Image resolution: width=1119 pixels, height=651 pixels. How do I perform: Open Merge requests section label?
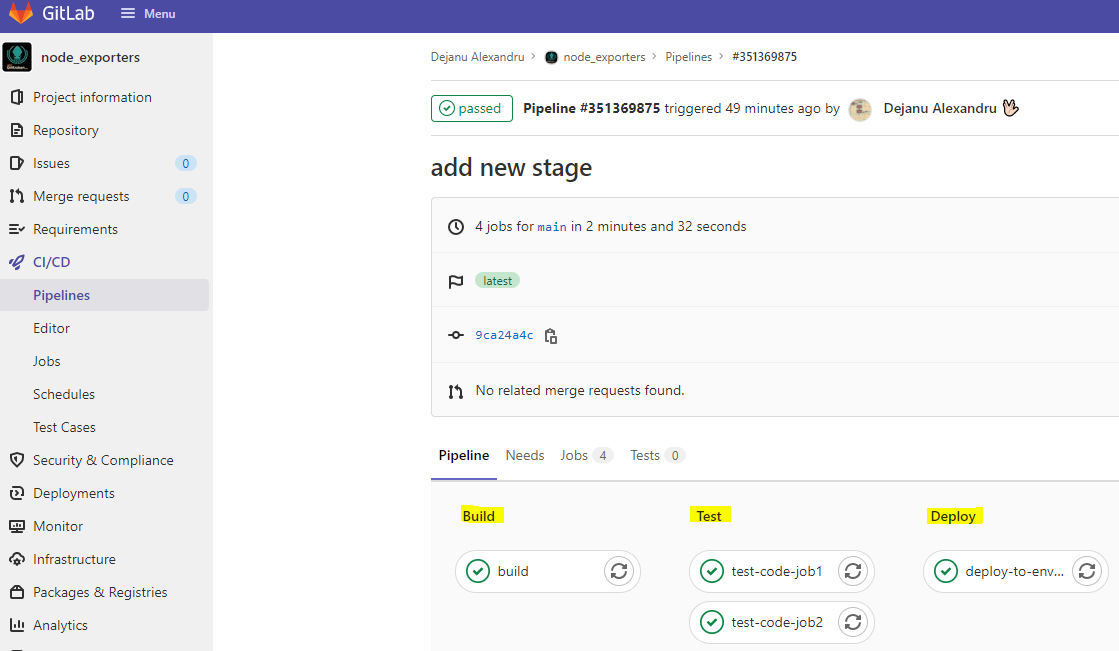click(81, 196)
